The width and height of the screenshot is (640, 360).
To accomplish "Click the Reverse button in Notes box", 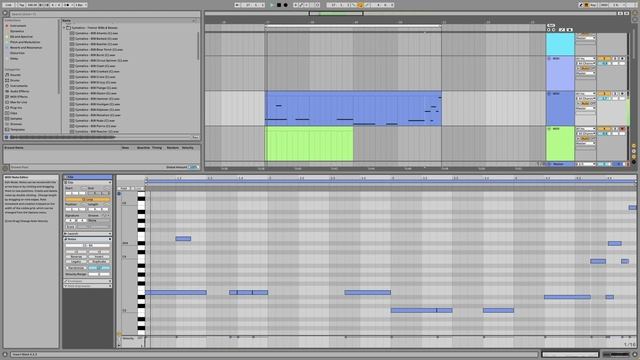I will [x=76, y=257].
